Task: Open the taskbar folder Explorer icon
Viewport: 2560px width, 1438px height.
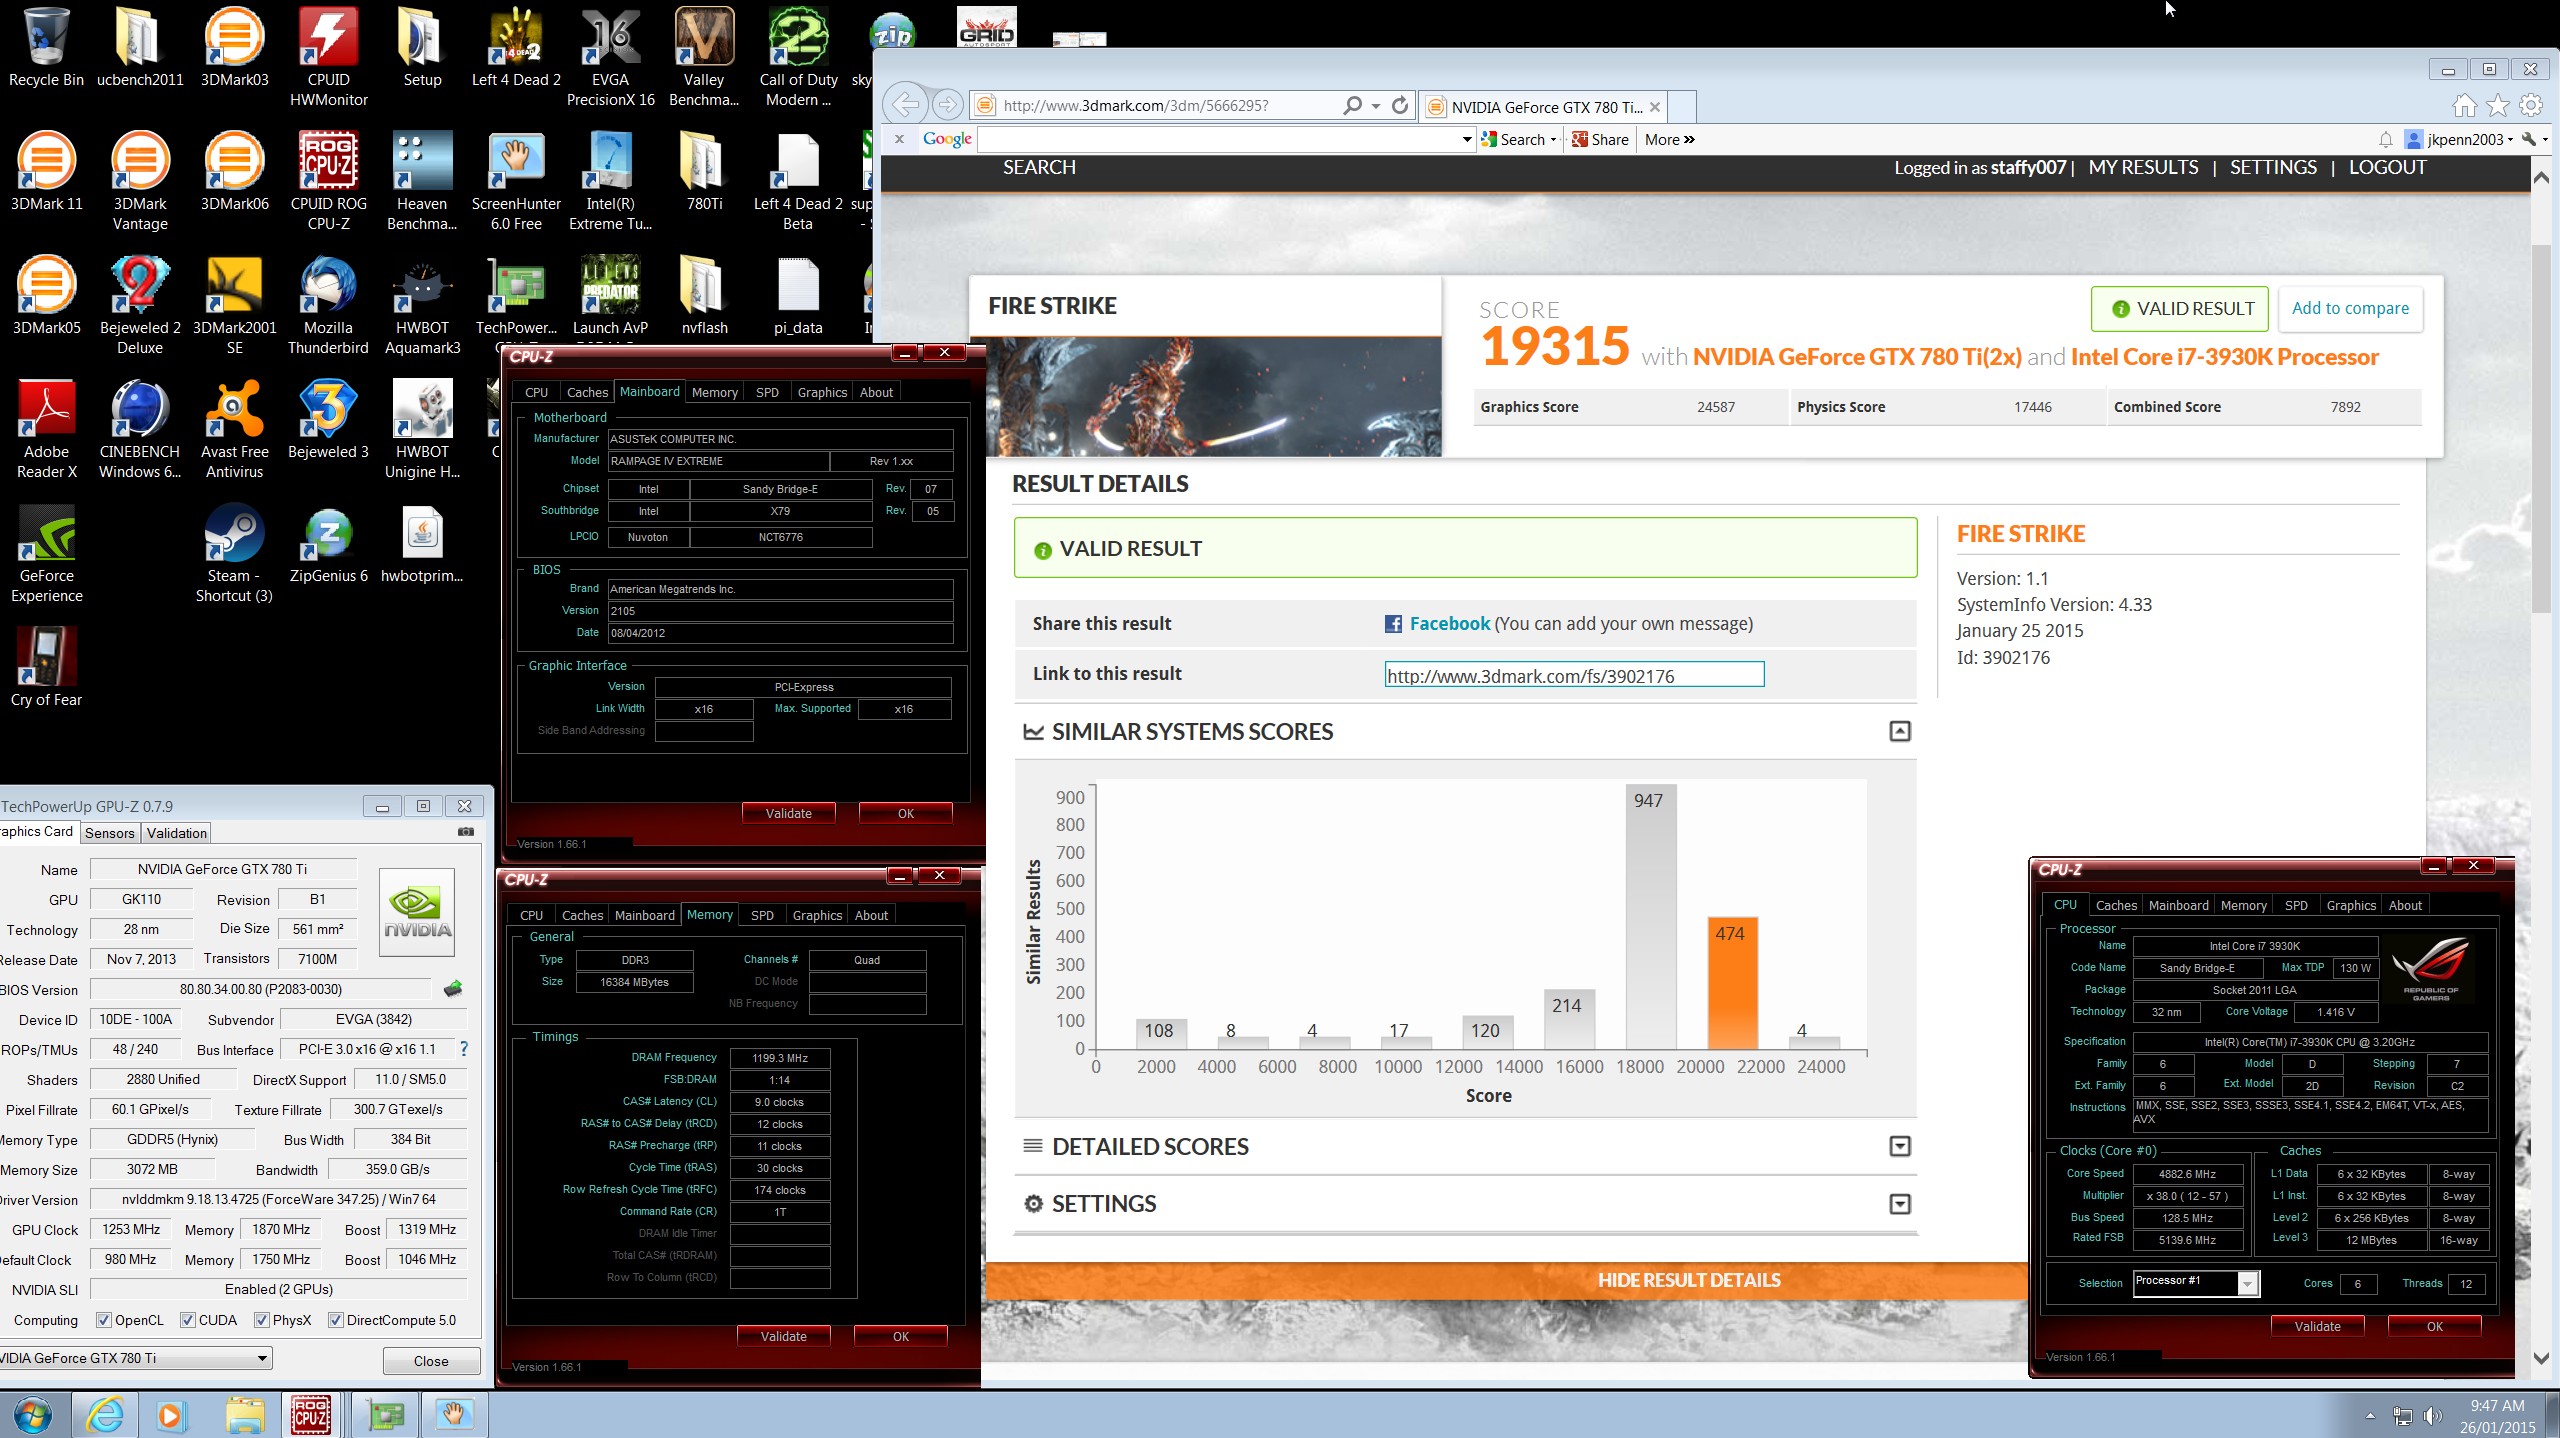Action: pos(243,1414)
